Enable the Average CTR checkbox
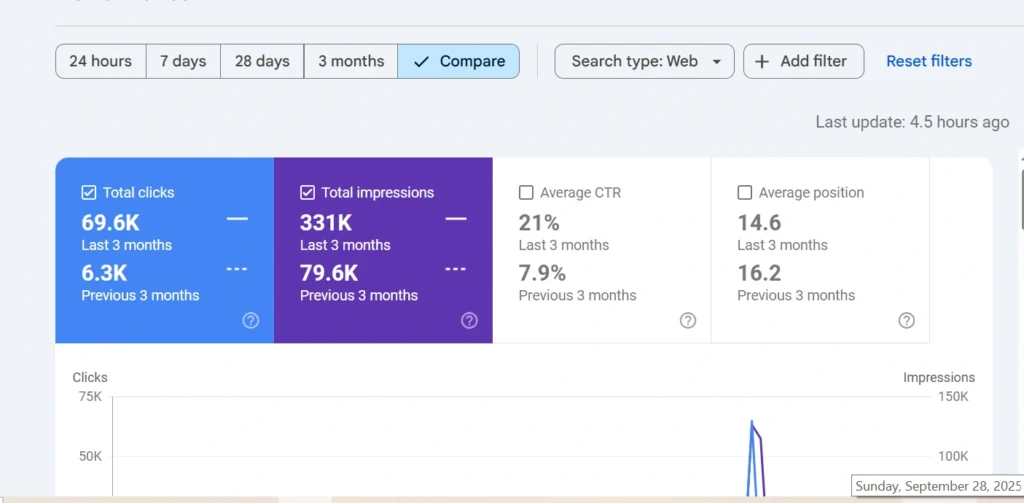Screen dimensions: 1024x503 pos(526,192)
